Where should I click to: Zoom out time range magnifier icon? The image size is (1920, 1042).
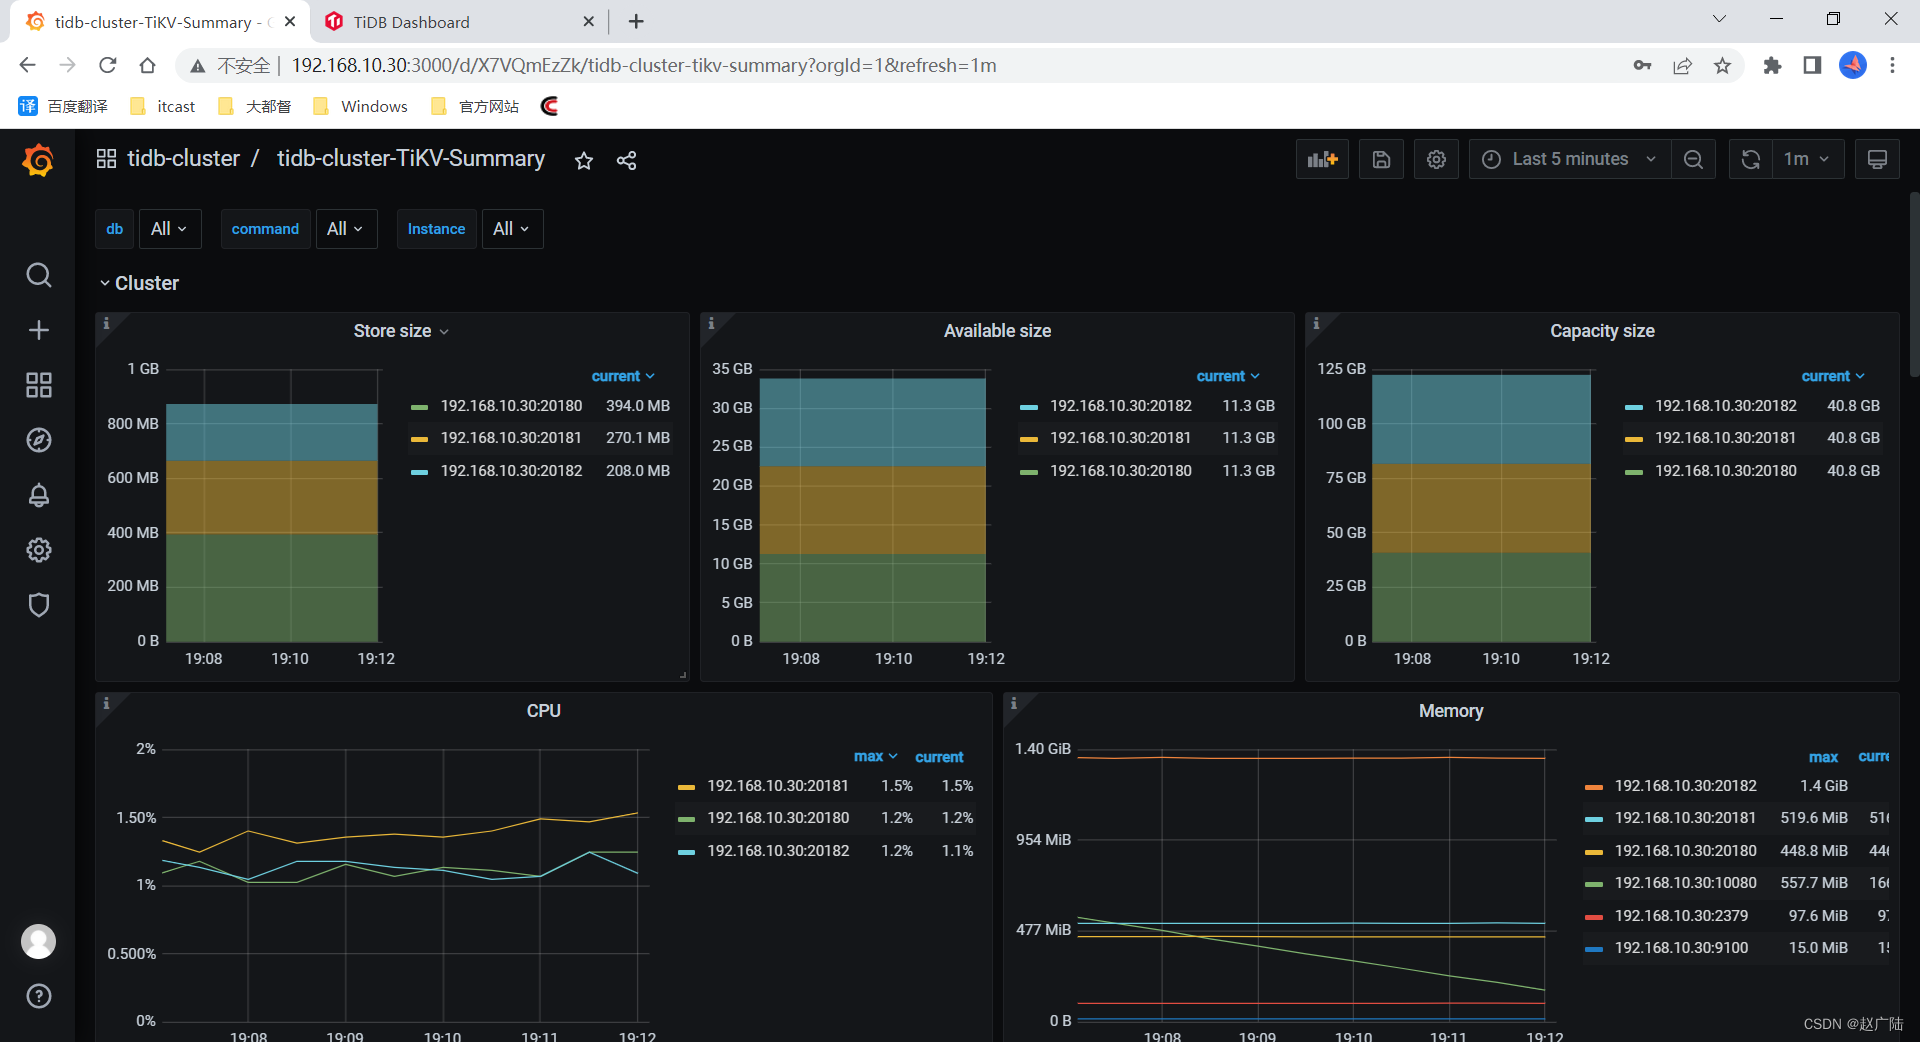[1693, 159]
